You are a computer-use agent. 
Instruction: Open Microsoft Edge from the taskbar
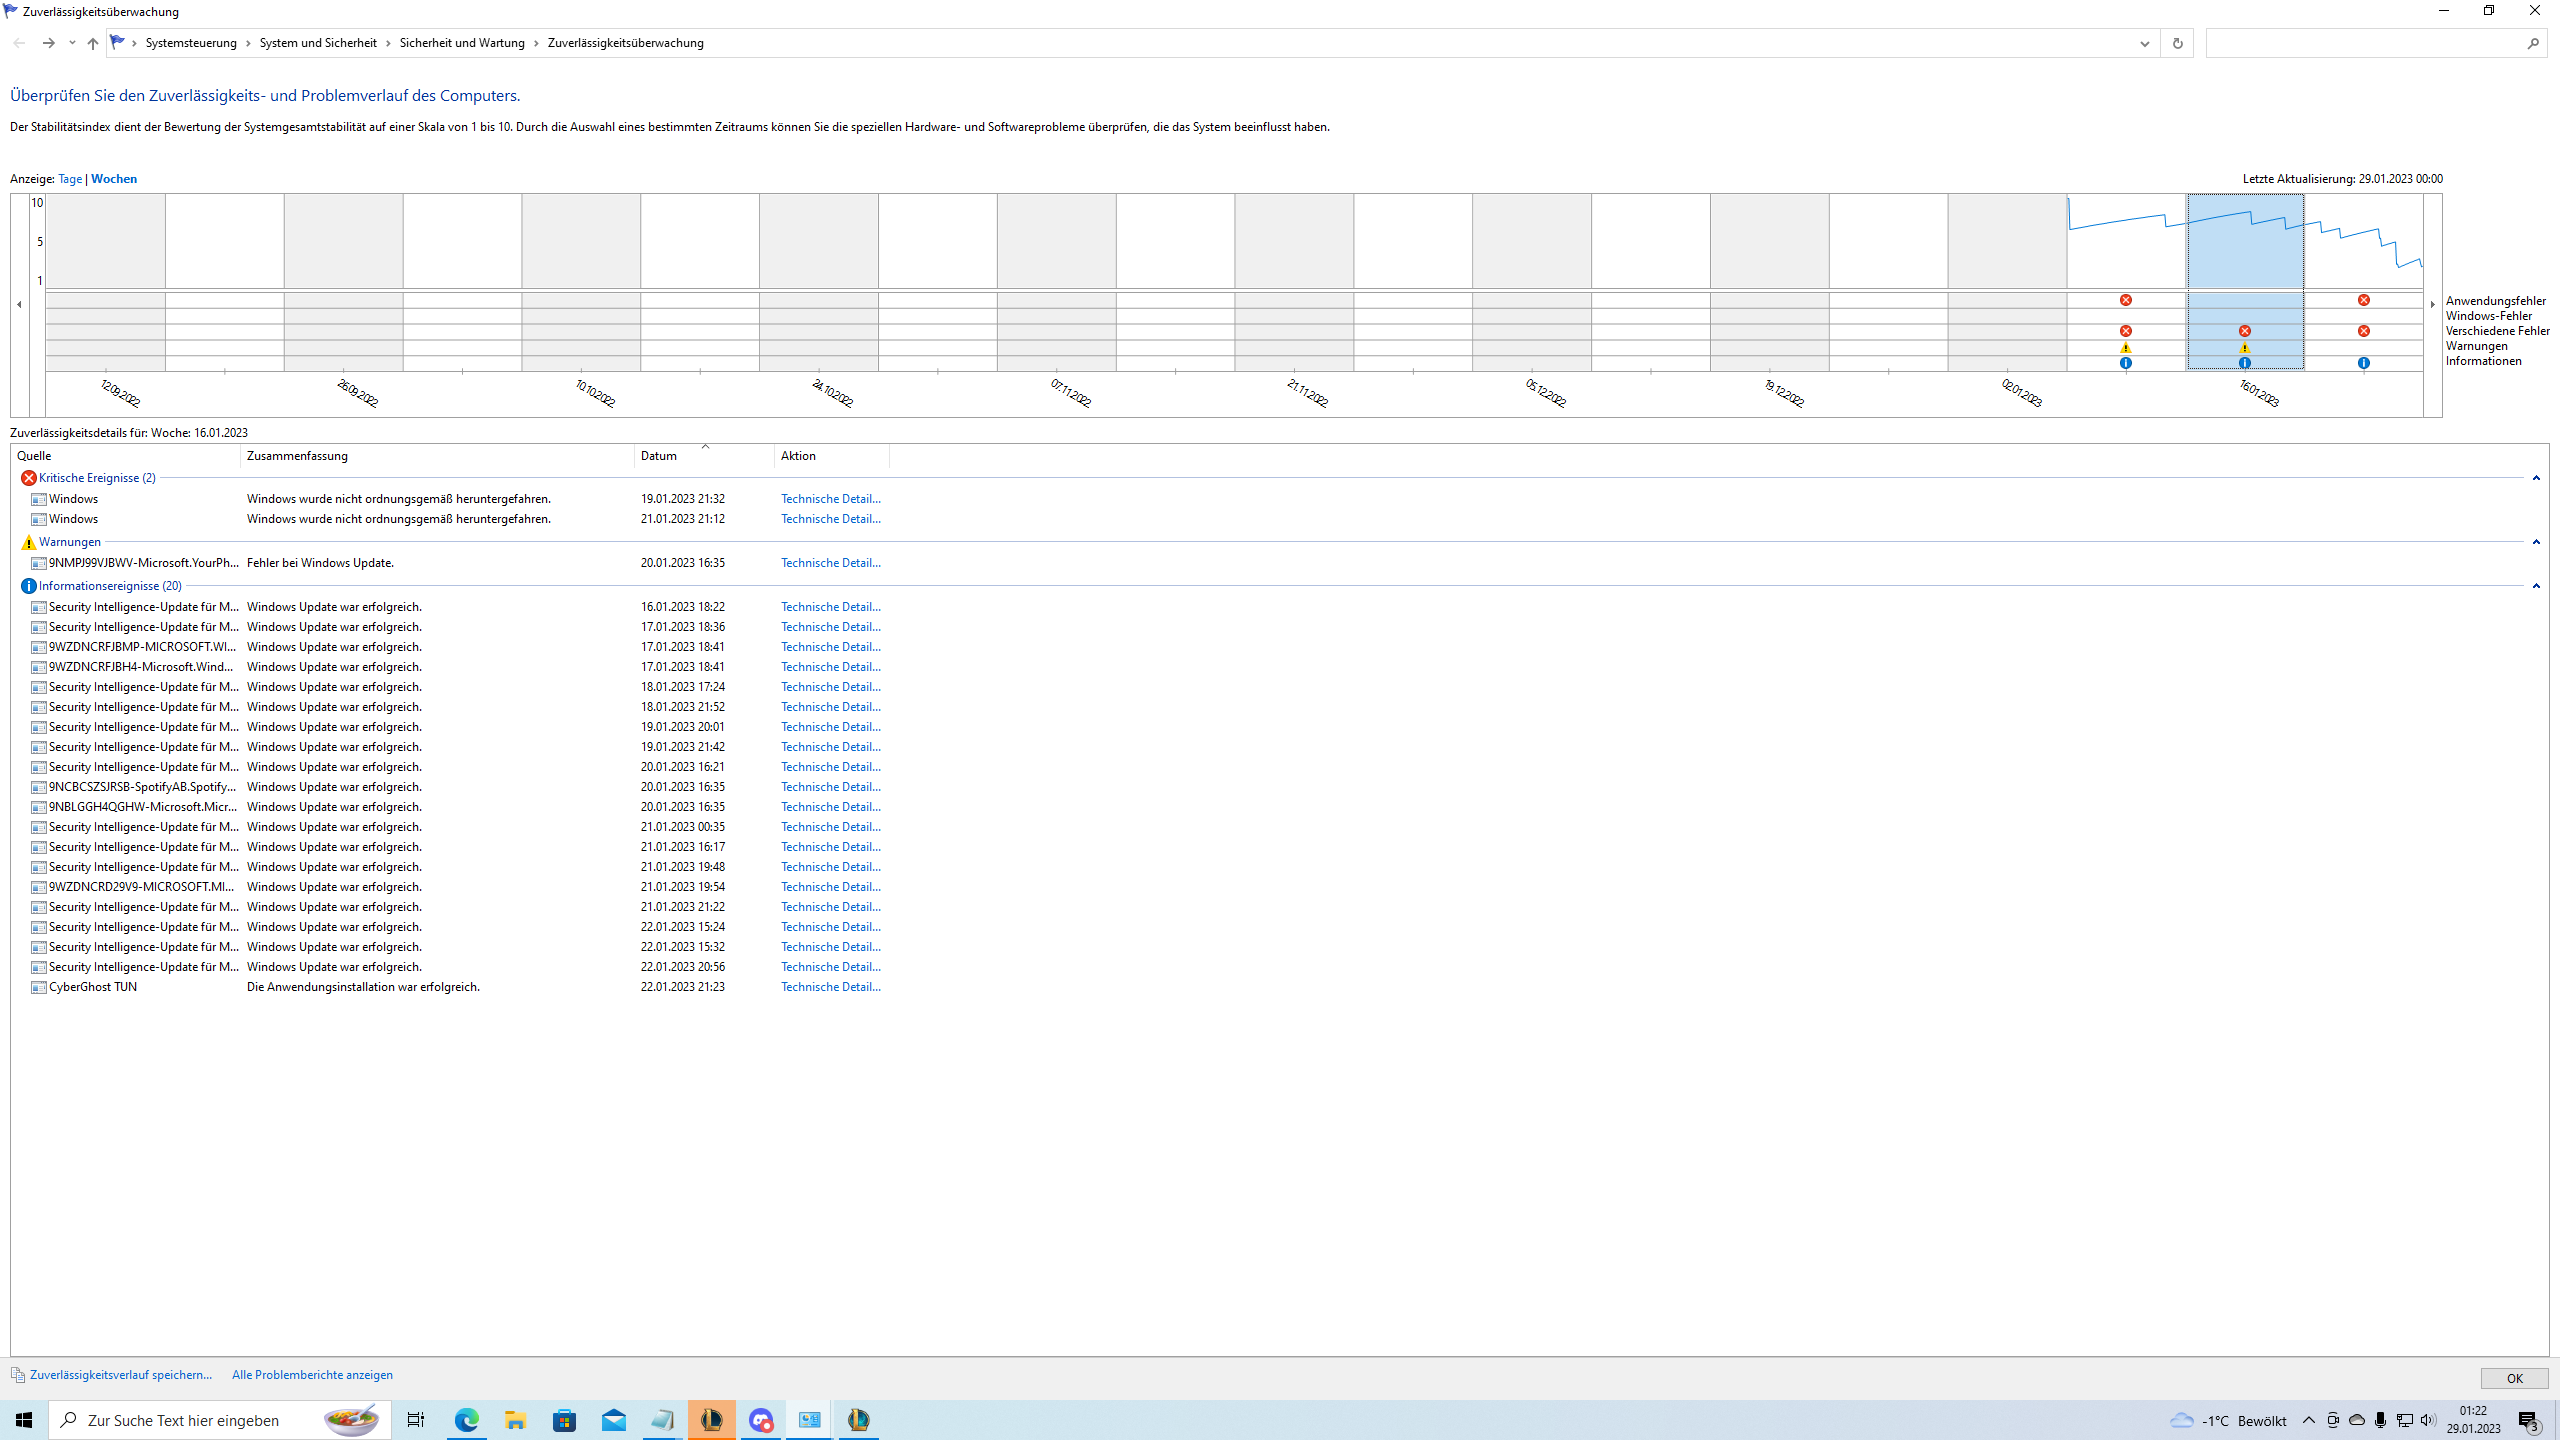[x=467, y=1420]
